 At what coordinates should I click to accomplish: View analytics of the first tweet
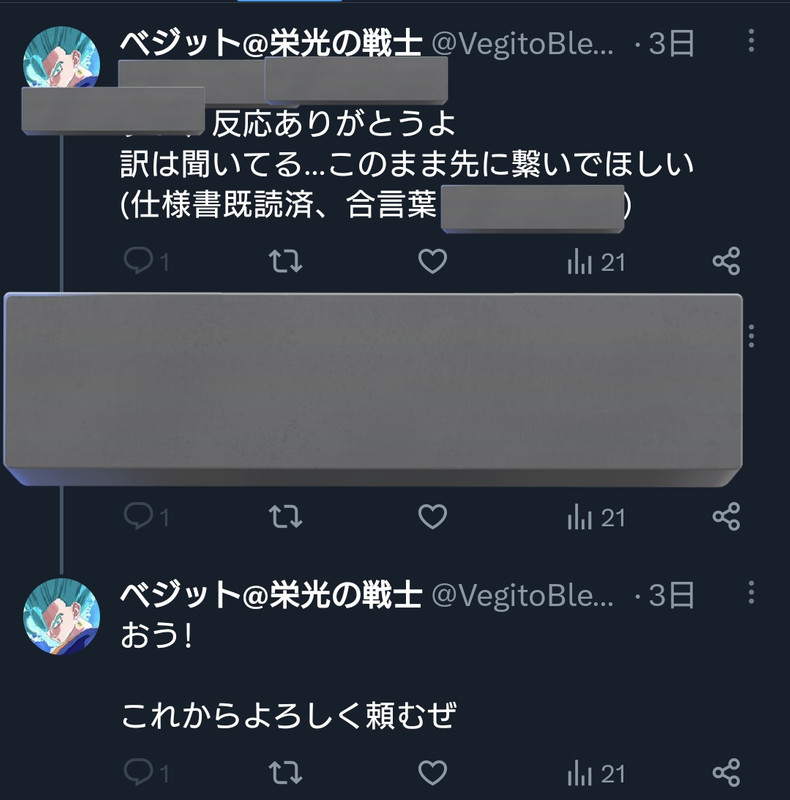[596, 262]
